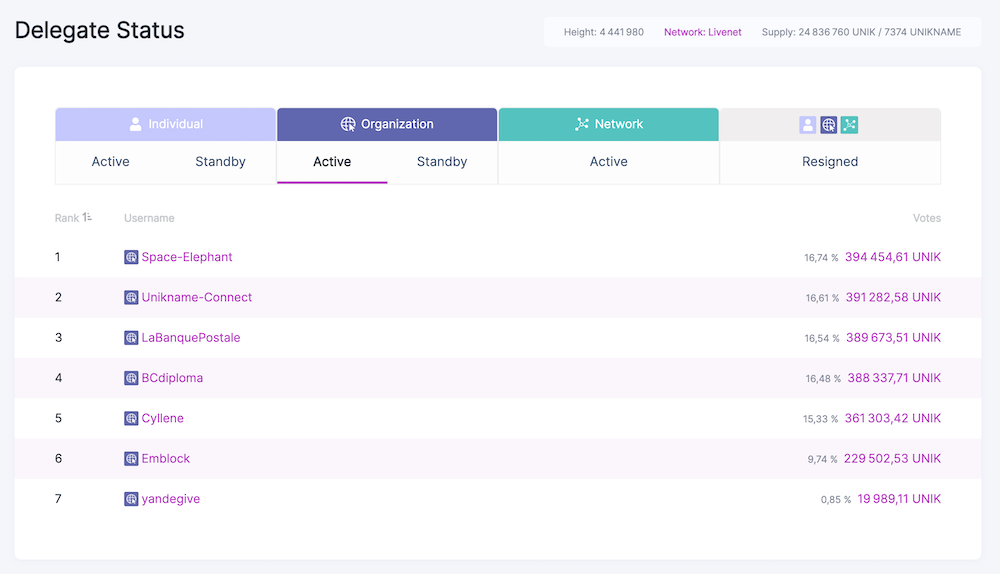
Task: Click the 9,74 % vote percentage
Action: coord(822,459)
